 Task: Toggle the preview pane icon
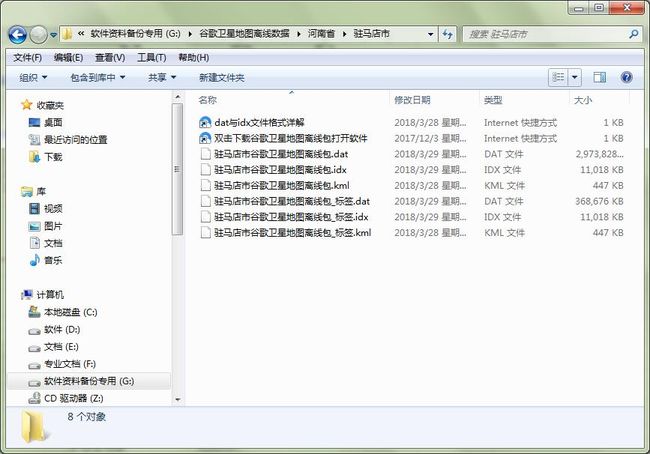[x=599, y=77]
